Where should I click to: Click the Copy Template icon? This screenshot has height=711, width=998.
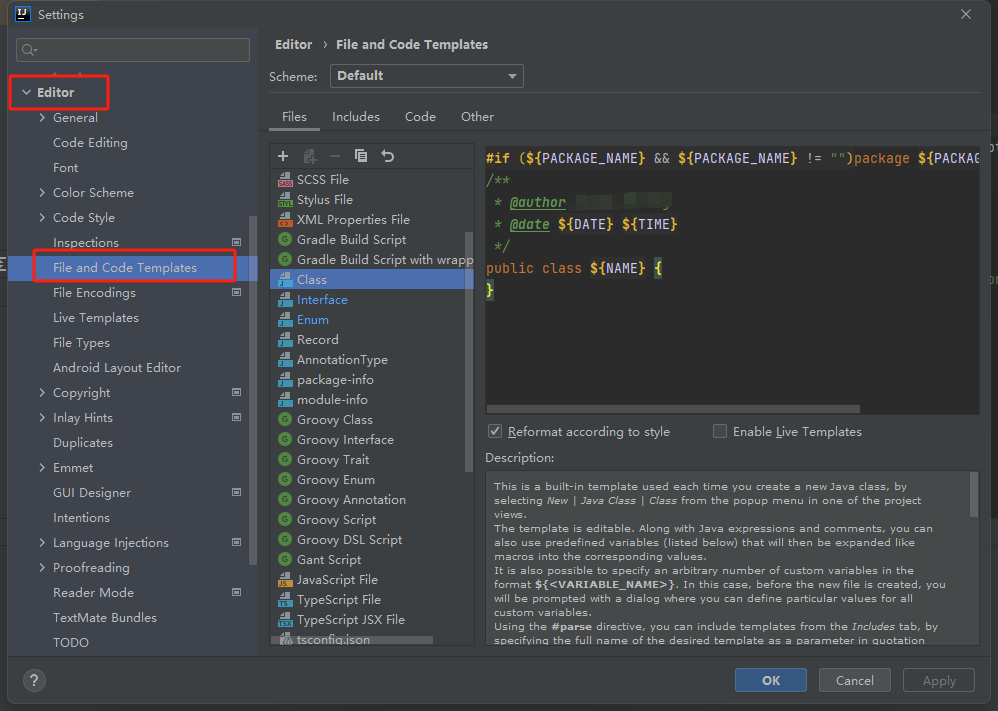coord(361,156)
